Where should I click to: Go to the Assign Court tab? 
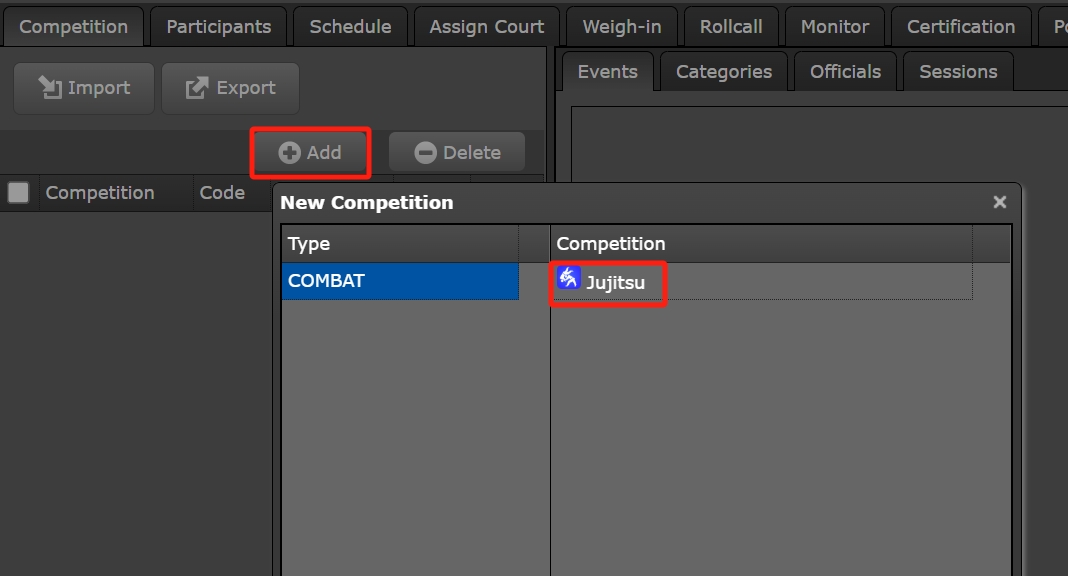pyautogui.click(x=486, y=27)
